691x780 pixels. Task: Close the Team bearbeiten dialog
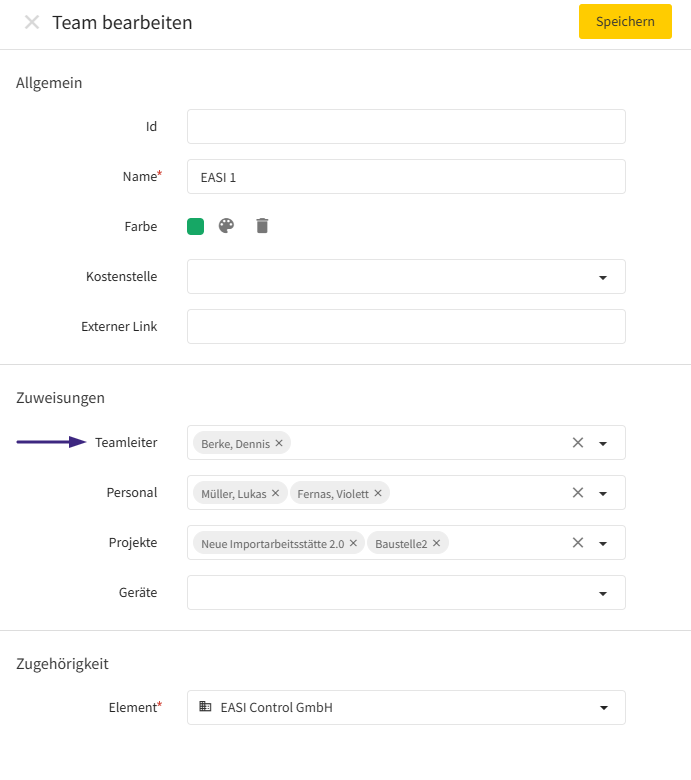[x=32, y=22]
